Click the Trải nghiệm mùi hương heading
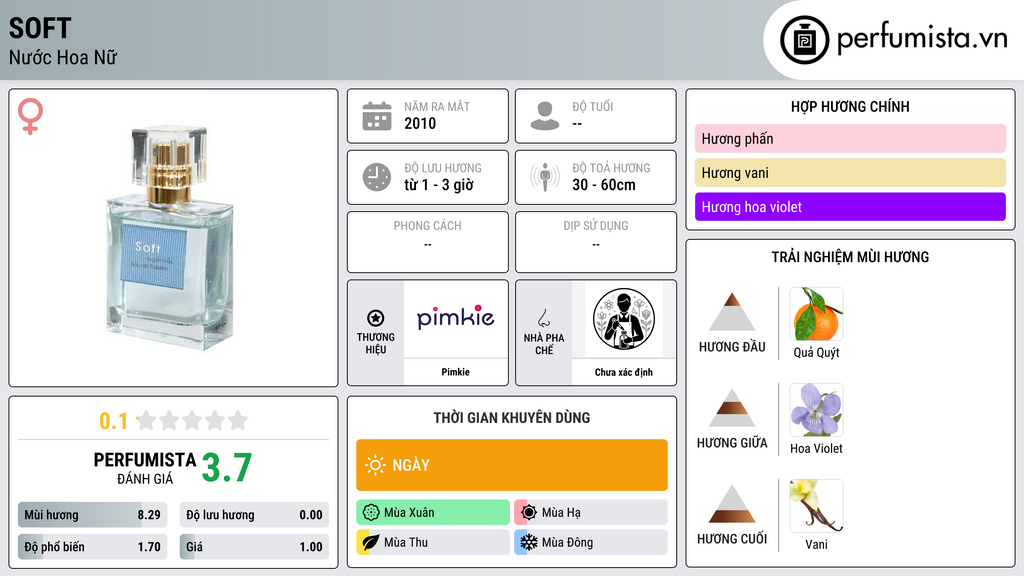This screenshot has height=576, width=1024. pos(850,257)
